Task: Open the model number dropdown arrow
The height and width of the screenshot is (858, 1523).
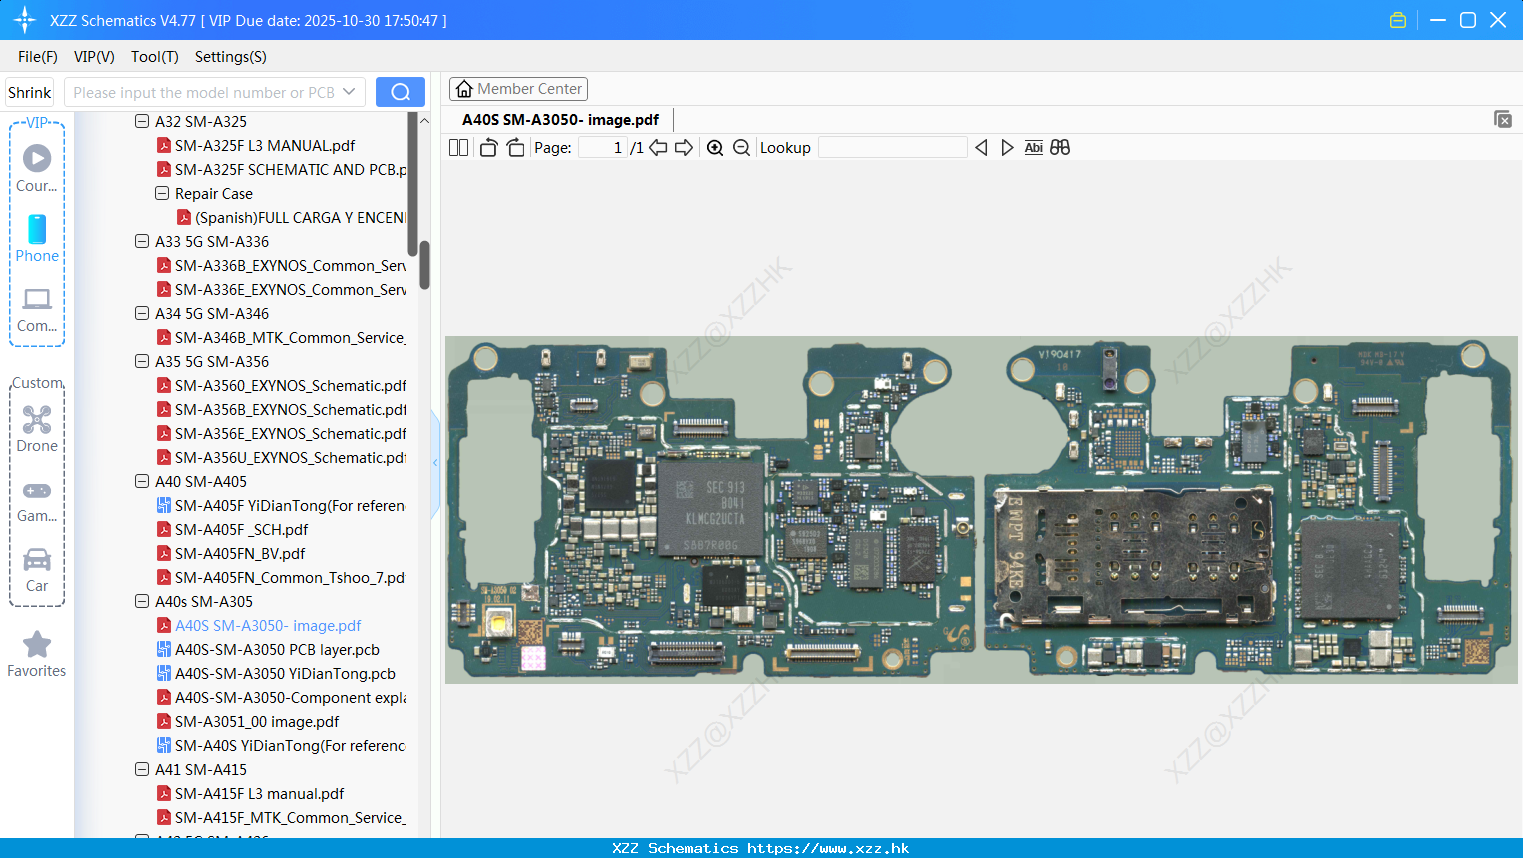Action: point(349,92)
